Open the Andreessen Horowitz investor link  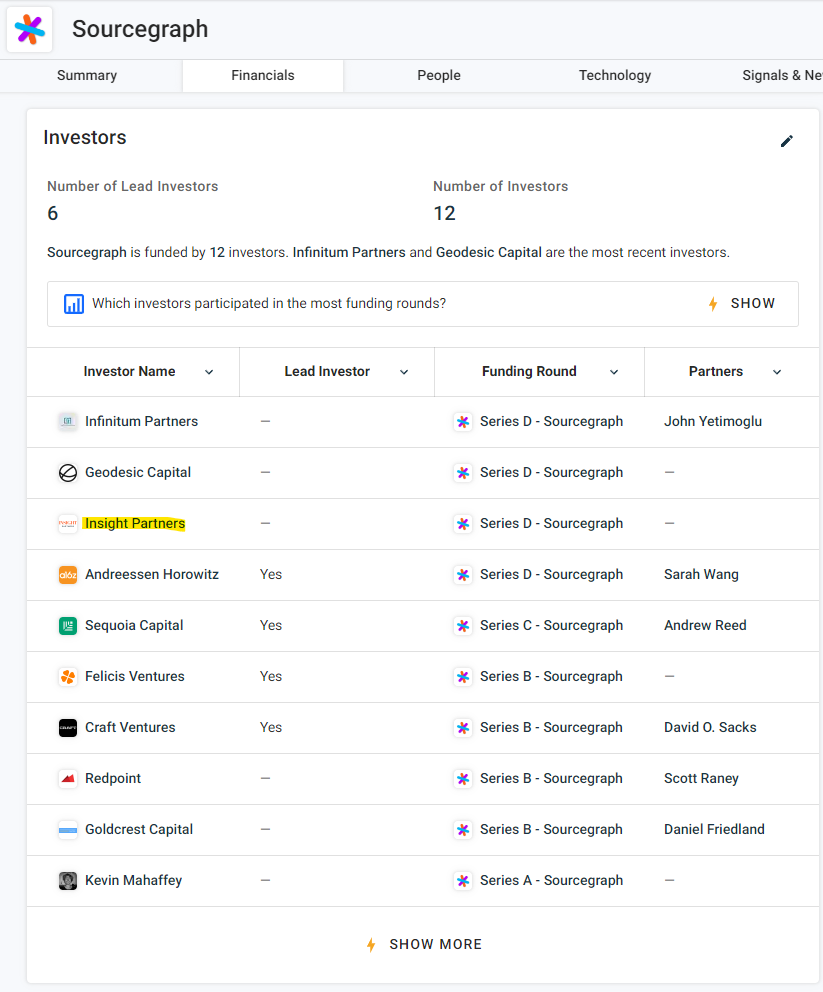[x=152, y=574]
